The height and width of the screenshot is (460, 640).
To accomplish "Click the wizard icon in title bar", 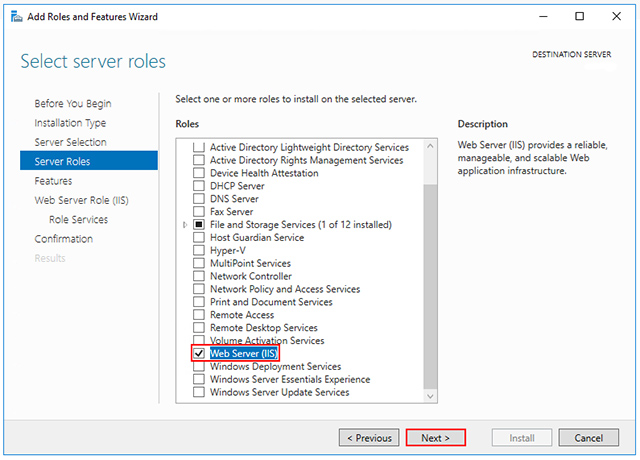I will coord(13,16).
